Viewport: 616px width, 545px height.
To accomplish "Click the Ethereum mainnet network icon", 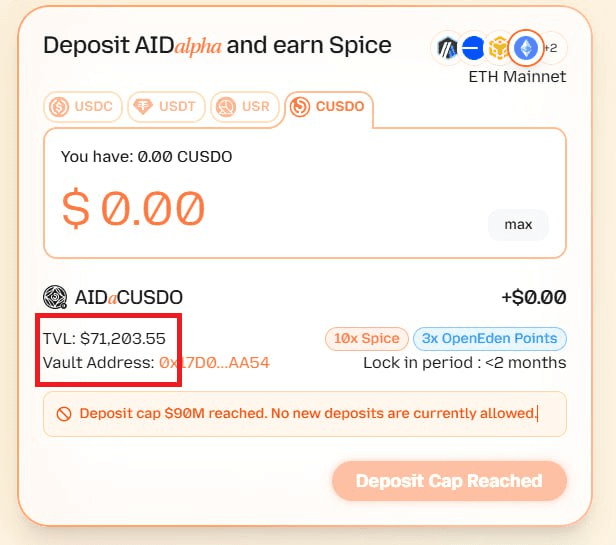I will tap(526, 48).
